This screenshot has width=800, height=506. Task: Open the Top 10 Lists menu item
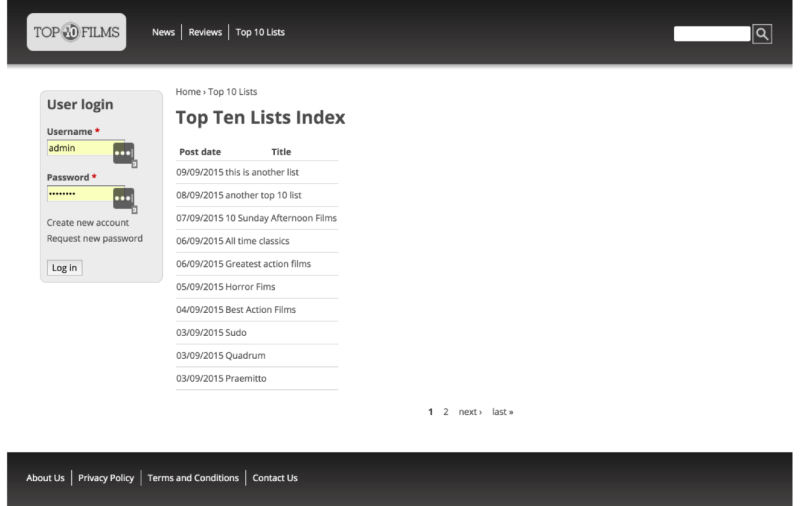point(260,32)
